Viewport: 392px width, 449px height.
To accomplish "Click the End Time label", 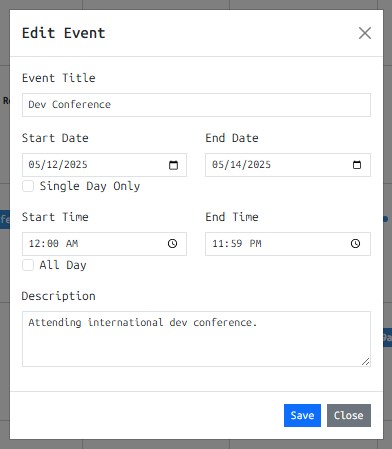I will 232,217.
